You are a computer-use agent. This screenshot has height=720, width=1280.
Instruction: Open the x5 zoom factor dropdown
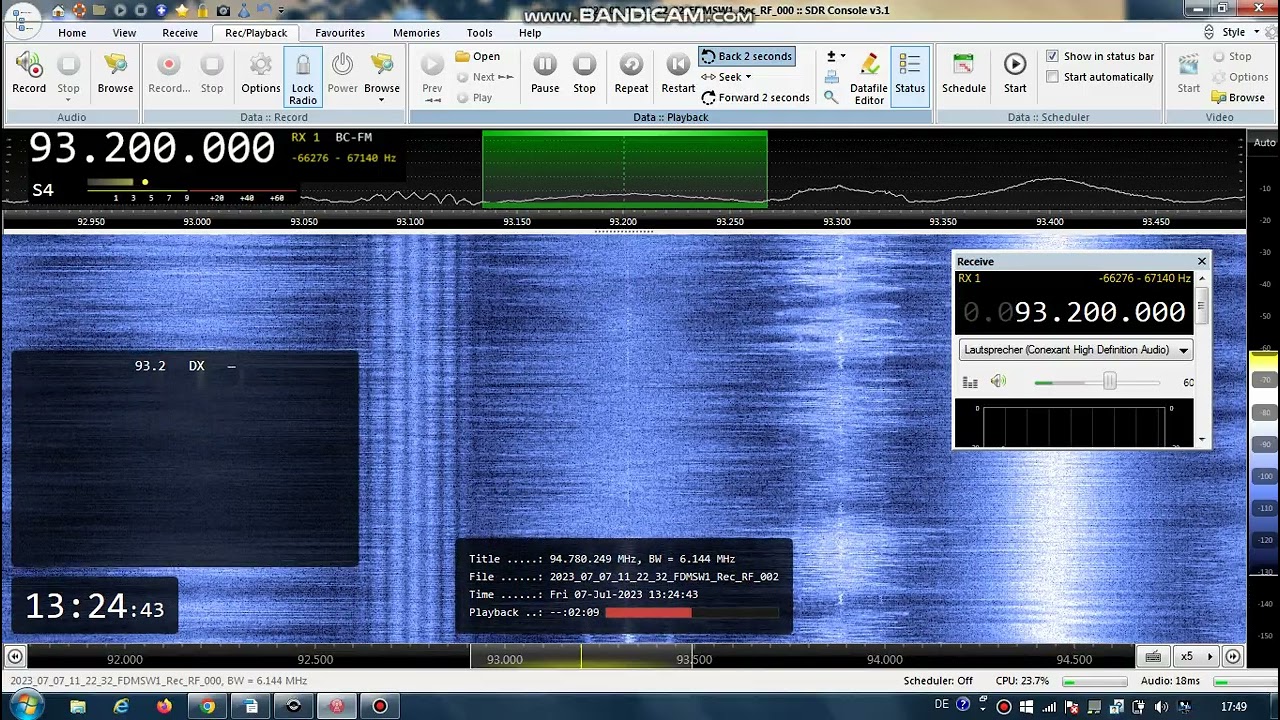1195,657
